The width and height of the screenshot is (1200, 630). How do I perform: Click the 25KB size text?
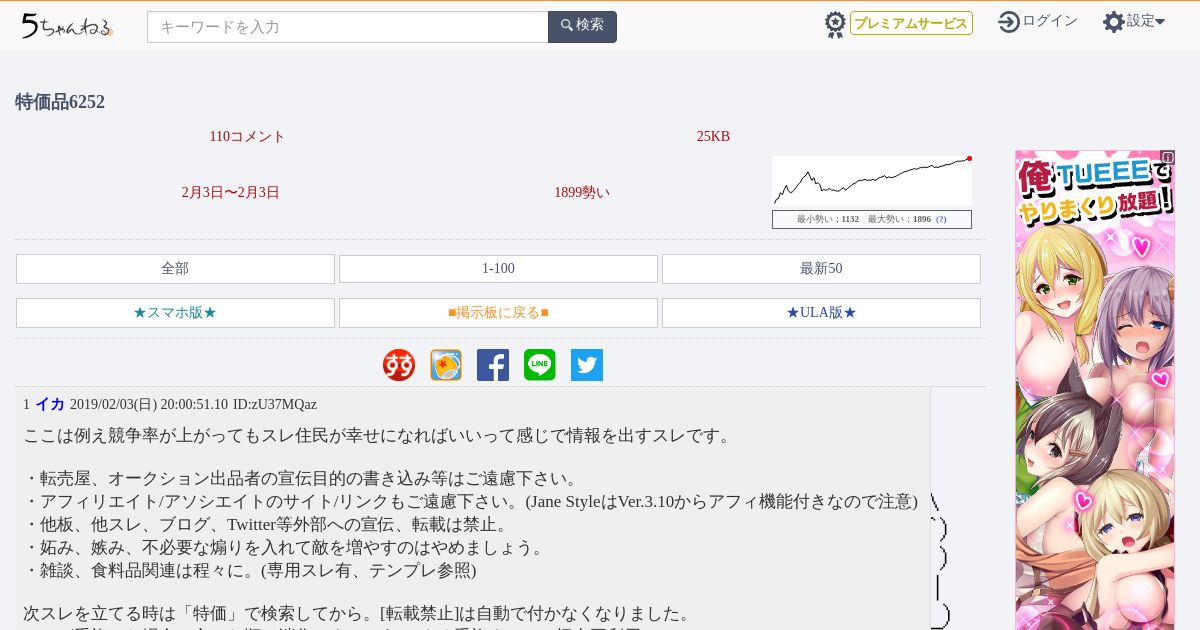click(x=713, y=136)
